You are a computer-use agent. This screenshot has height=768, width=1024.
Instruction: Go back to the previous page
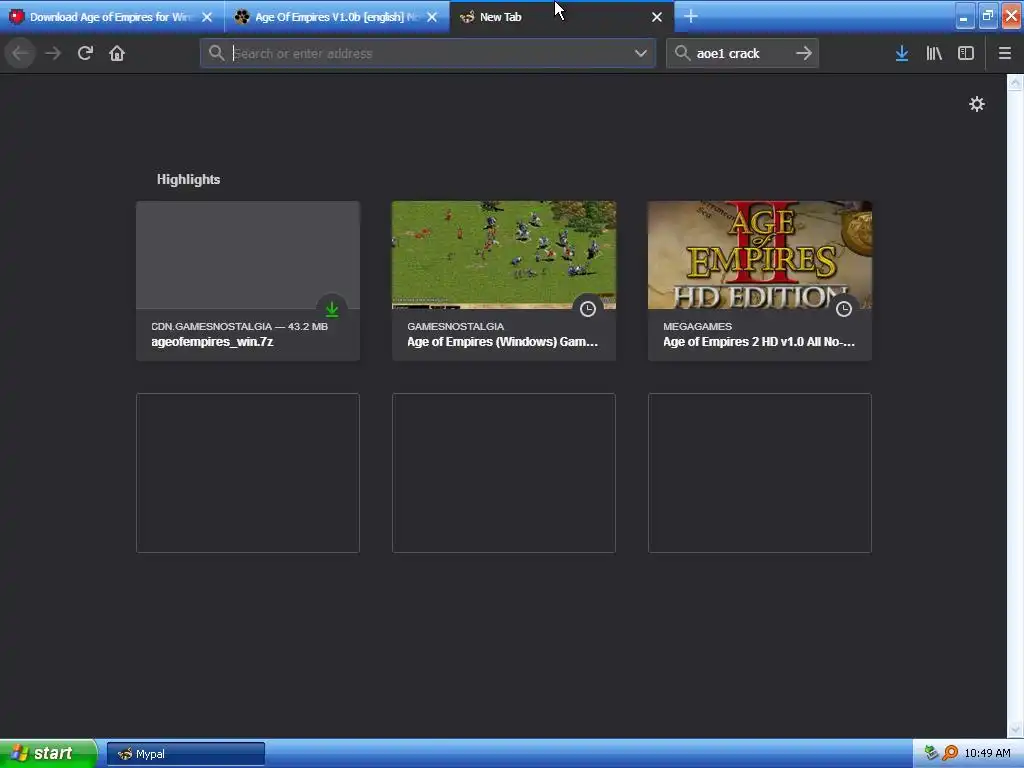pos(20,53)
